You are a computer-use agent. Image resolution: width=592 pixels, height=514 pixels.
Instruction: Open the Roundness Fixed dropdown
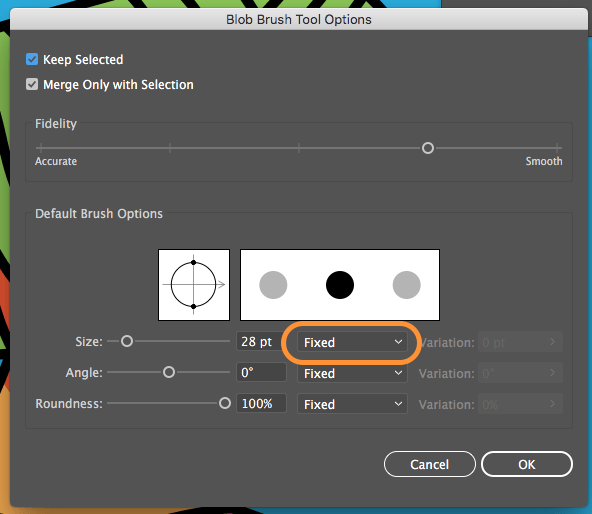(352, 404)
